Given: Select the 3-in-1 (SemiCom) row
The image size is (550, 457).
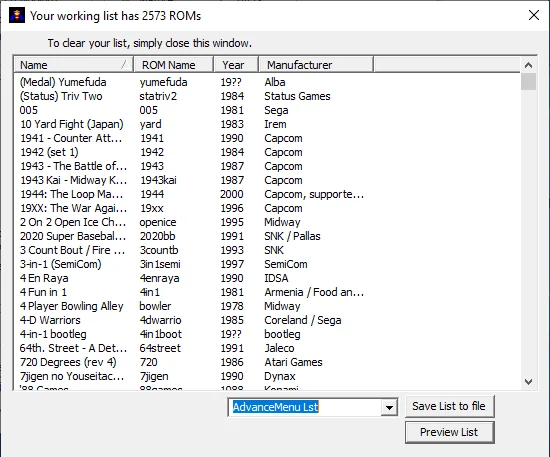Looking at the screenshot, I should point(267,264).
